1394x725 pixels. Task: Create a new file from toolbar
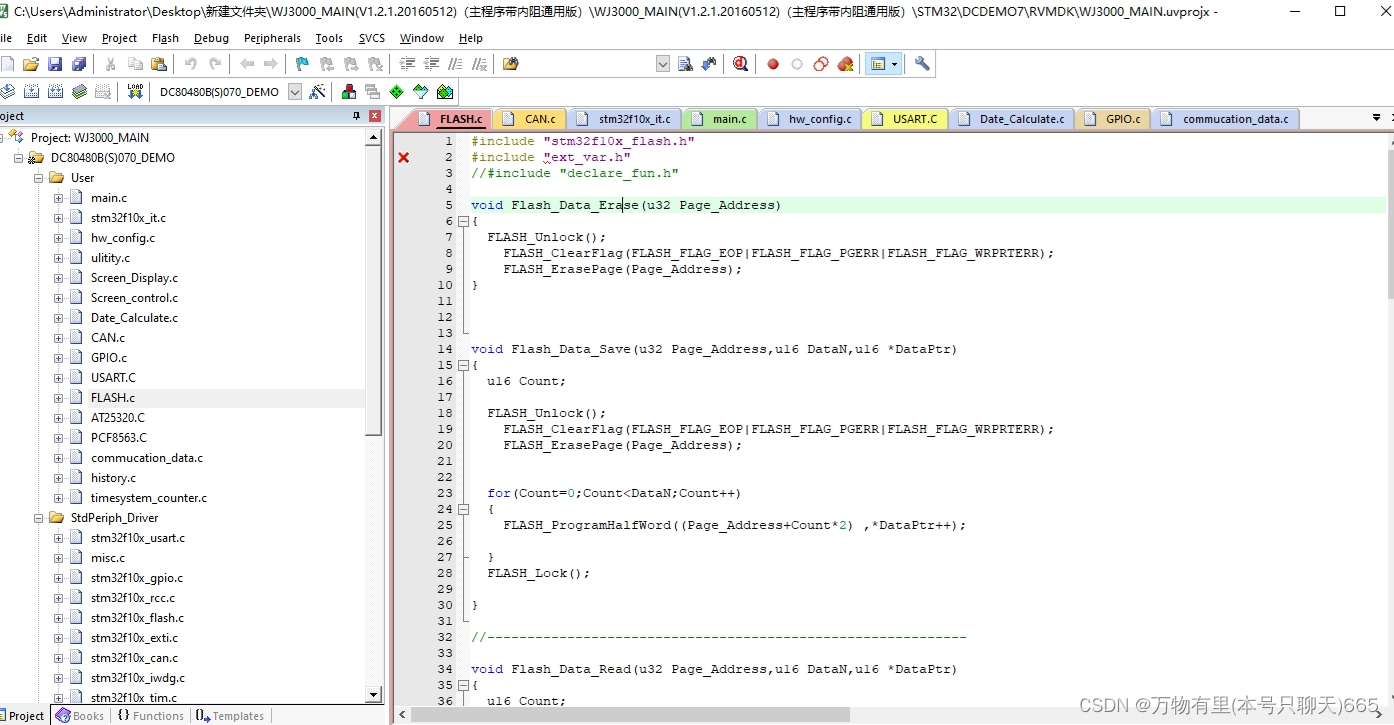click(7, 64)
